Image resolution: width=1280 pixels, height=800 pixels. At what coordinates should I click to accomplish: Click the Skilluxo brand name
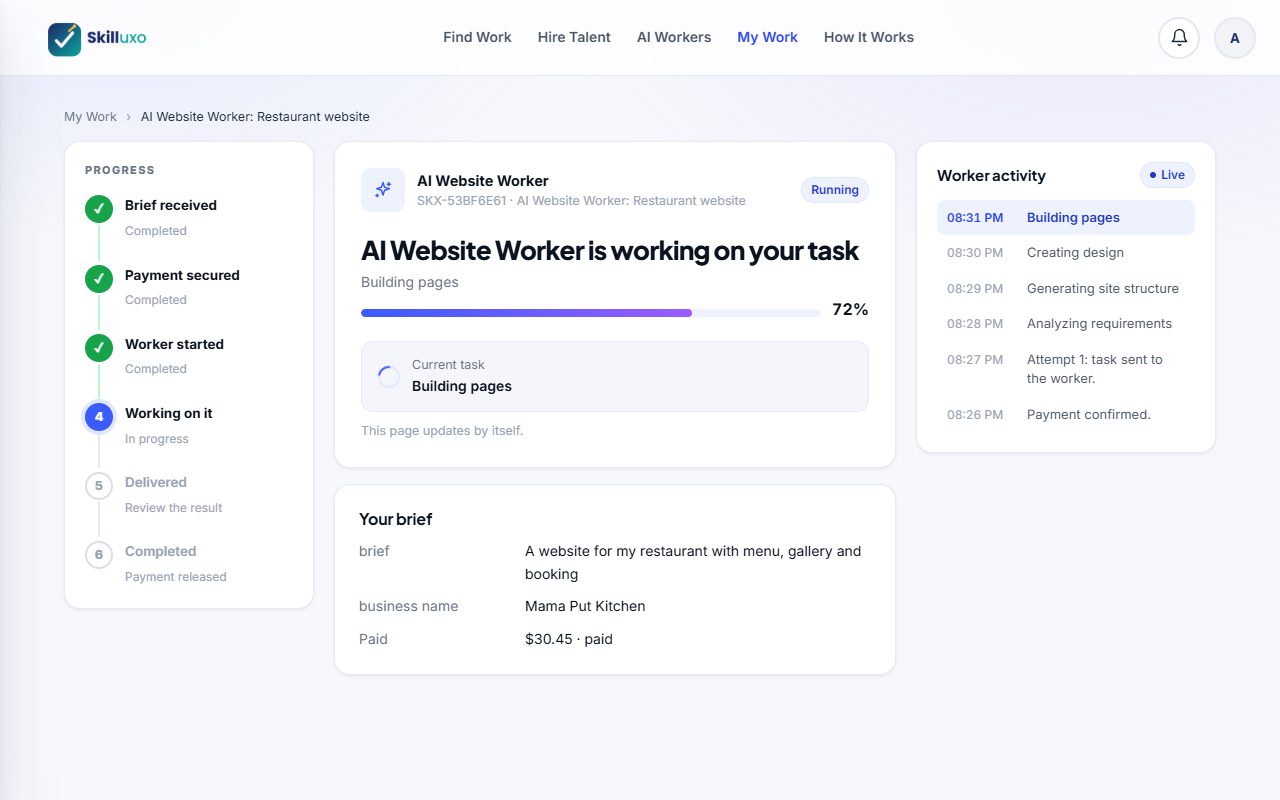tap(116, 38)
